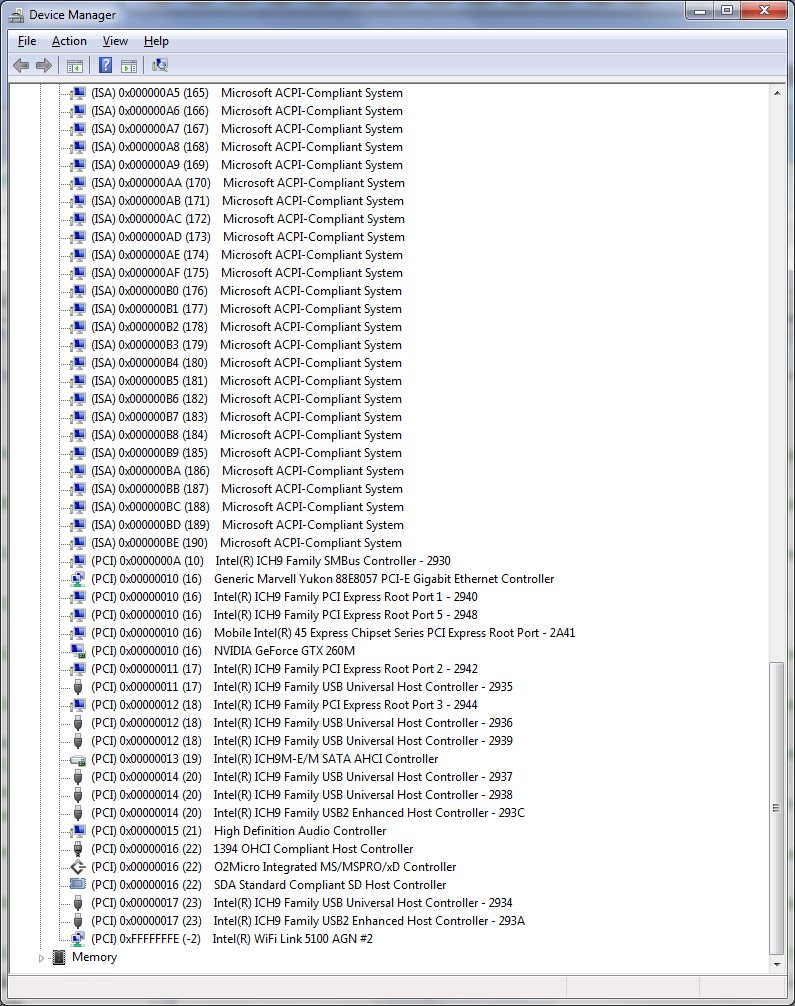Select ISA 0x000000AF (175) entry
Screen dimensions: 795x1006
click(247, 273)
